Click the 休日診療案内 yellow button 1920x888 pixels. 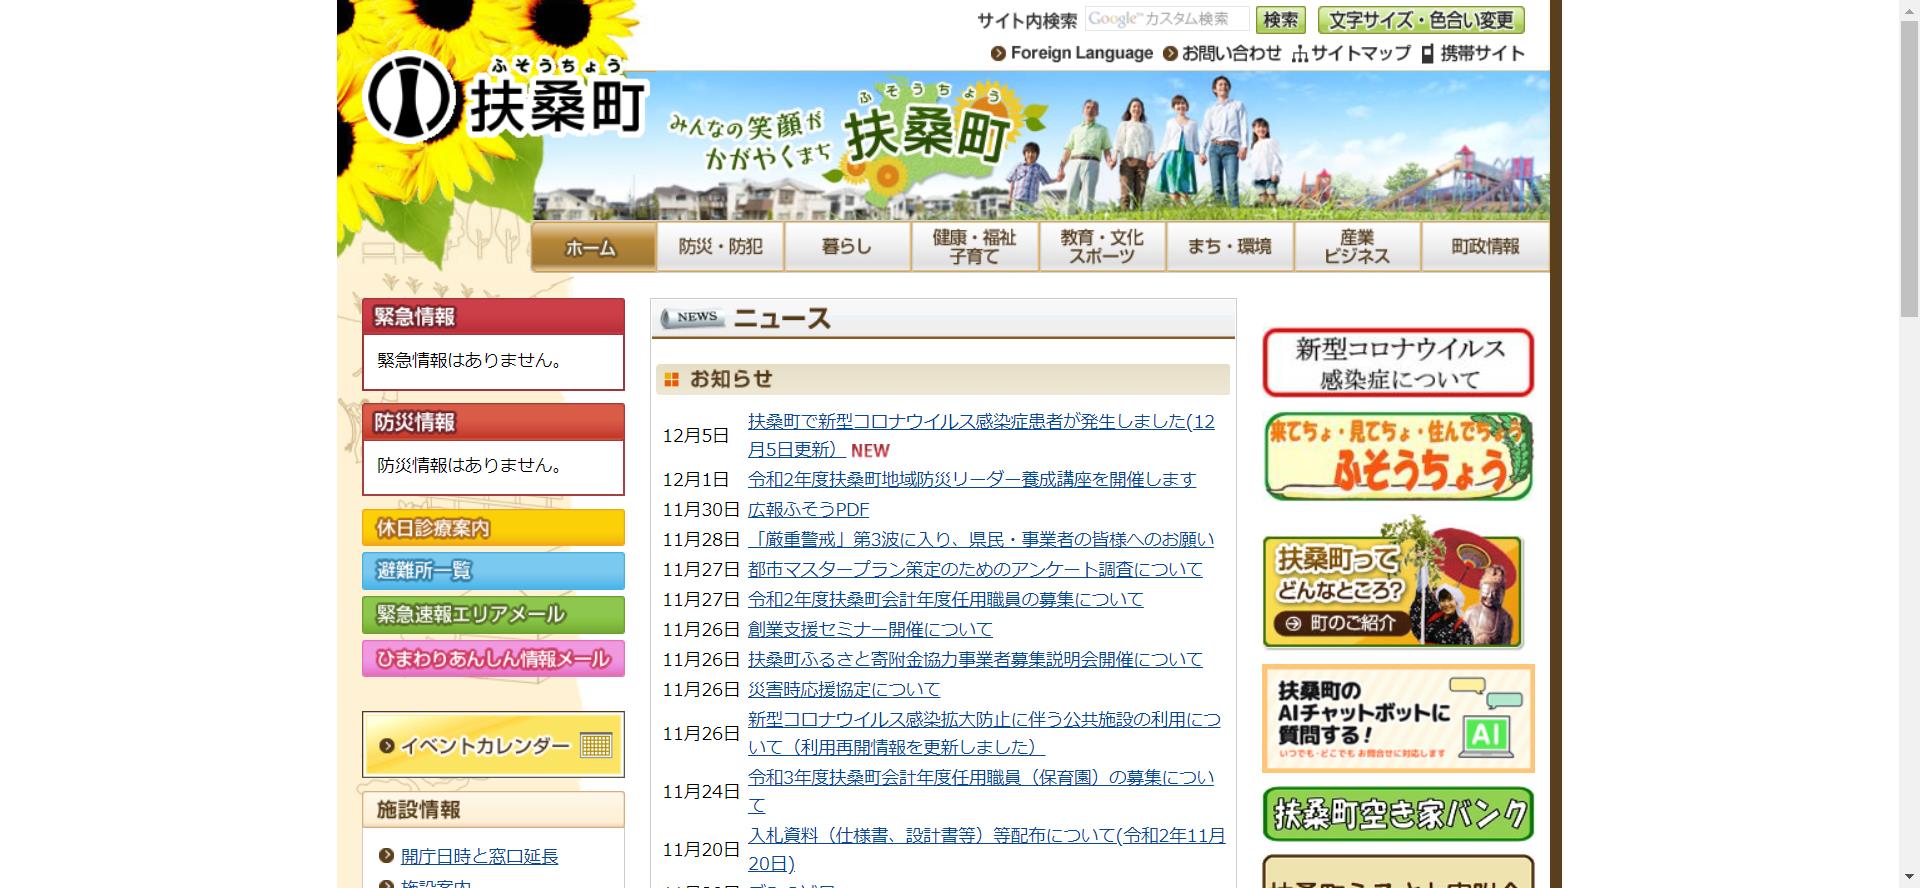(x=493, y=527)
